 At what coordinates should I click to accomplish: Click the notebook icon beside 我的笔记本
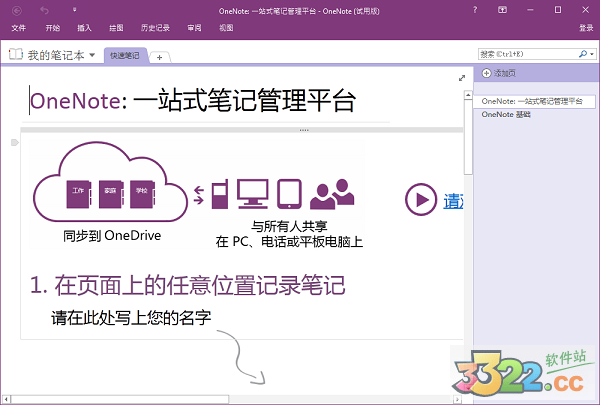[14, 54]
